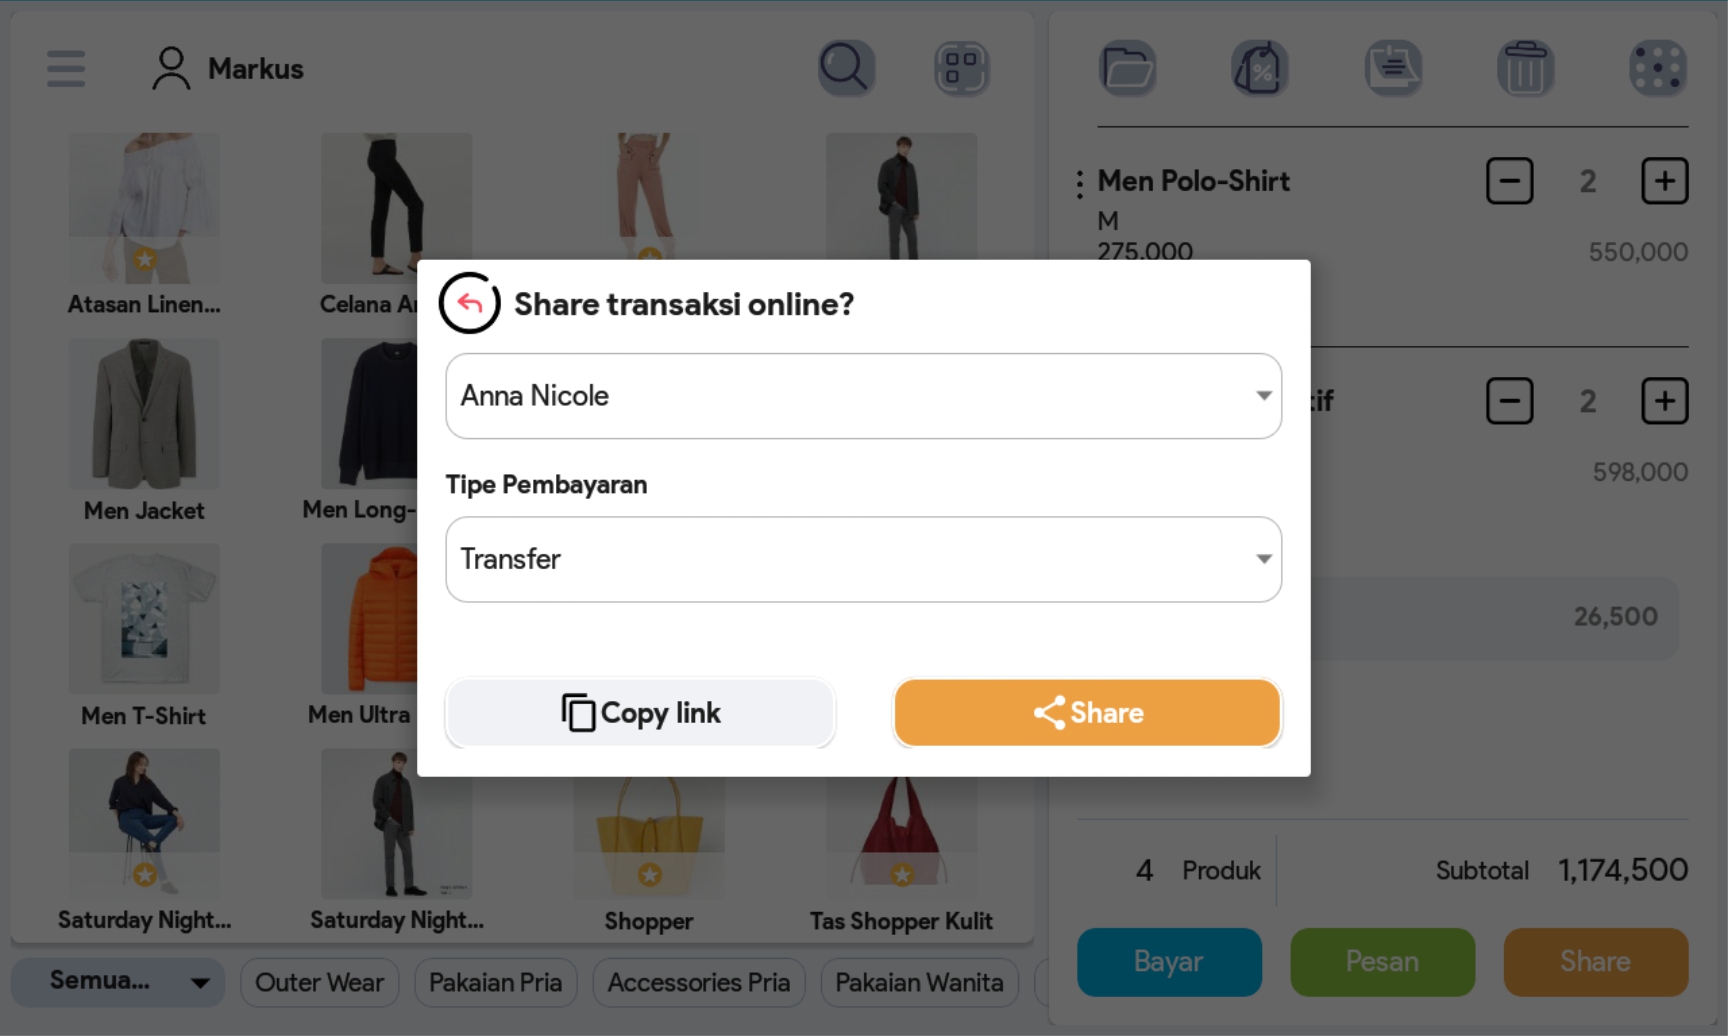Viewport: 1728px width, 1036px height.
Task: Click the trash icon to clear cart
Action: click(1525, 68)
